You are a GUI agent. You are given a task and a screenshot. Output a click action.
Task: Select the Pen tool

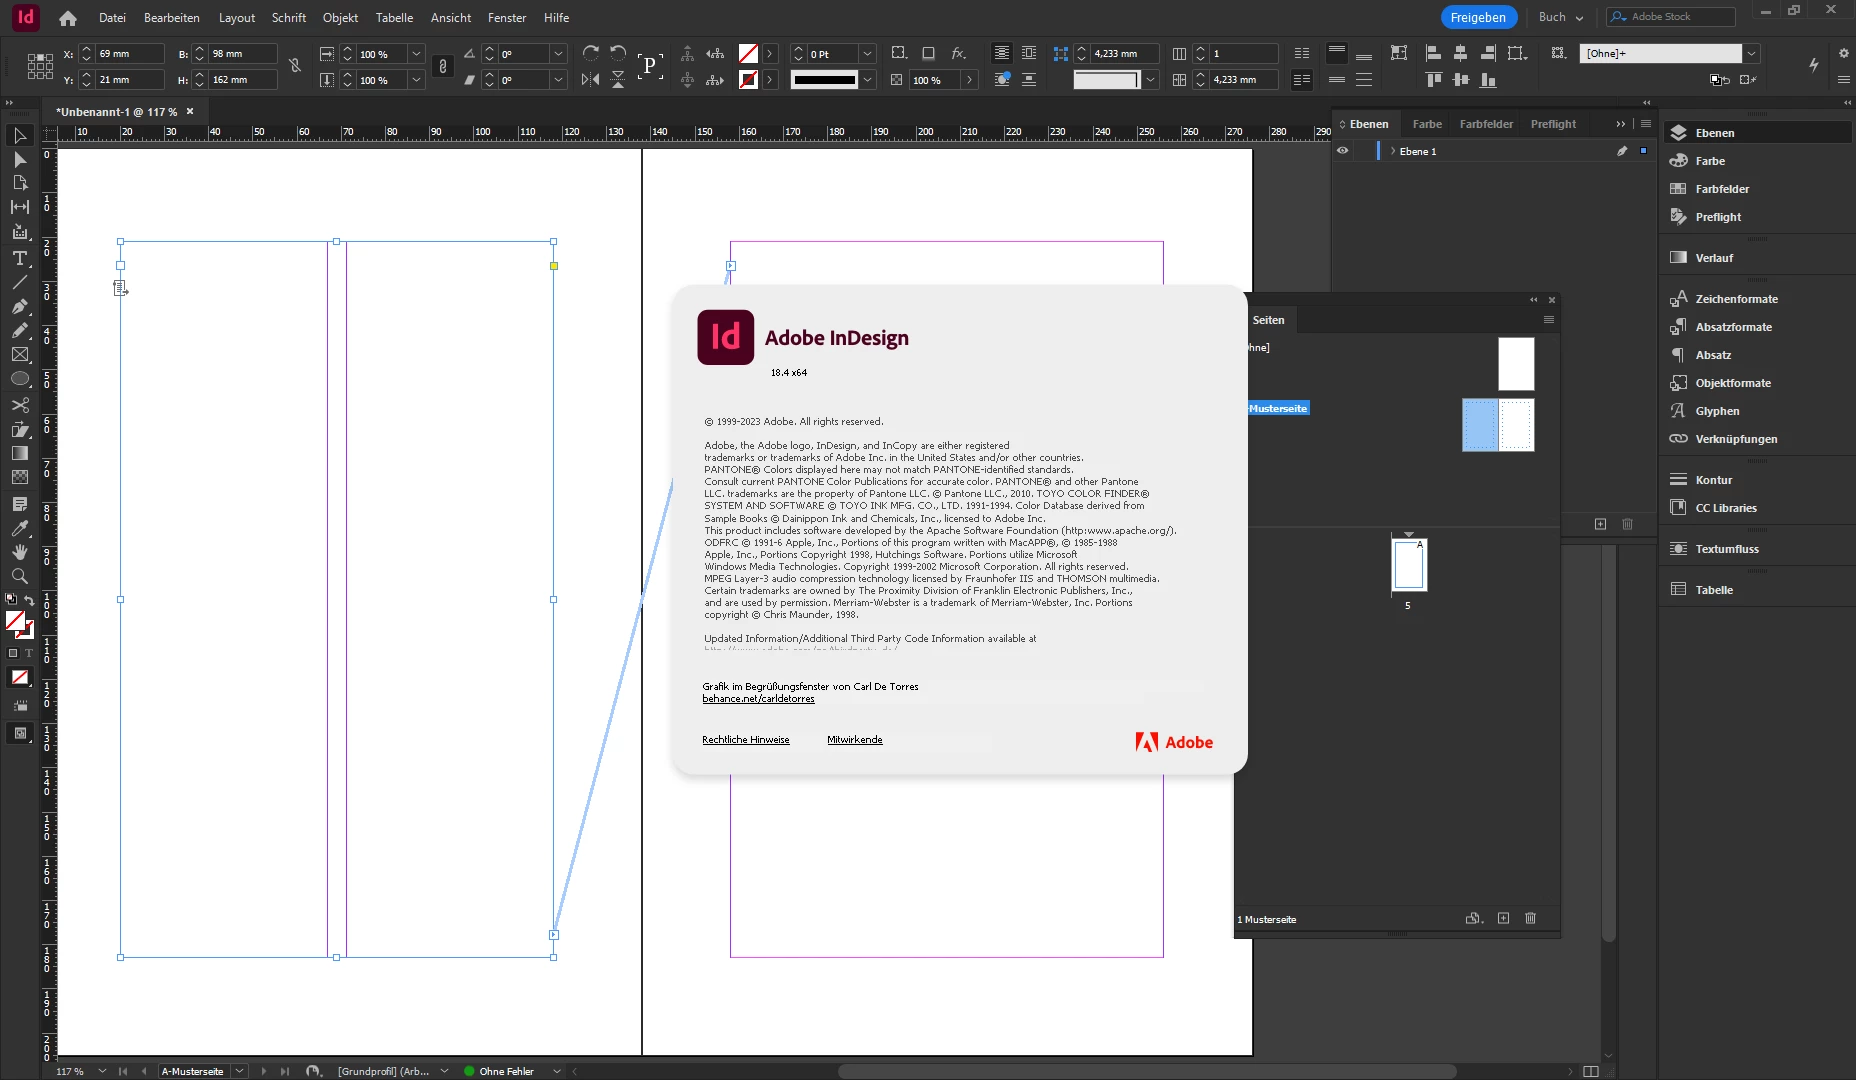[20, 306]
